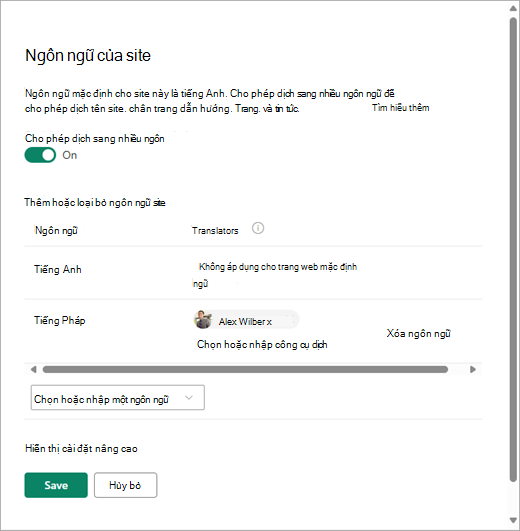The height and width of the screenshot is (531, 520).
Task: Click Alex Wilber's avatar picture
Action: point(202,319)
